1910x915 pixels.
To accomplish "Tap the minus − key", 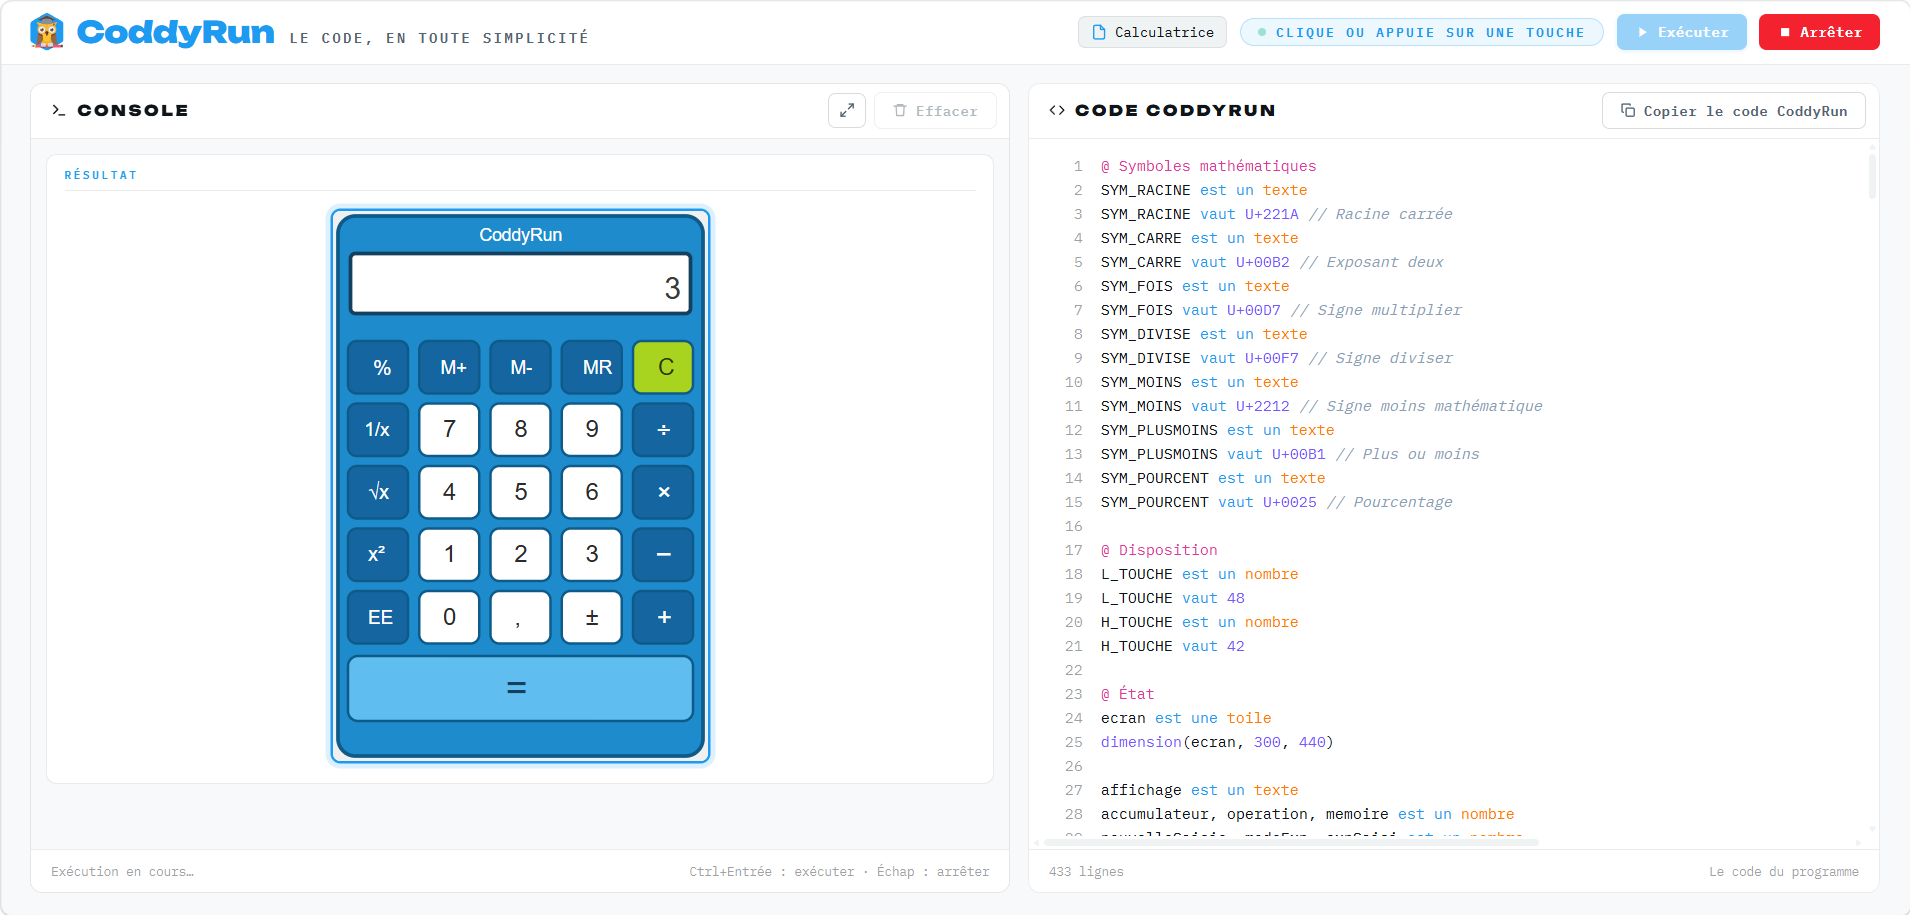I will tap(663, 554).
